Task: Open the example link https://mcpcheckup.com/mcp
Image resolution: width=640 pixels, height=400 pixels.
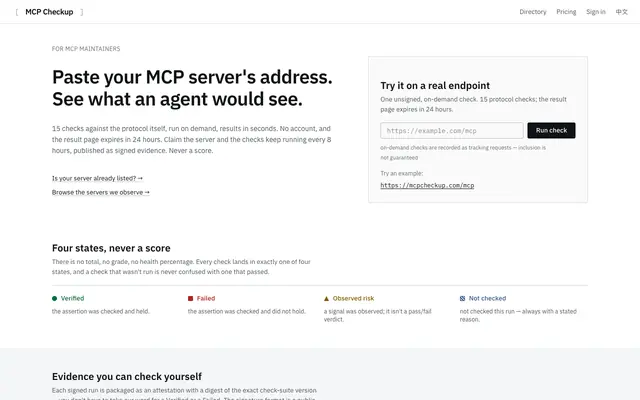Action: 427,185
